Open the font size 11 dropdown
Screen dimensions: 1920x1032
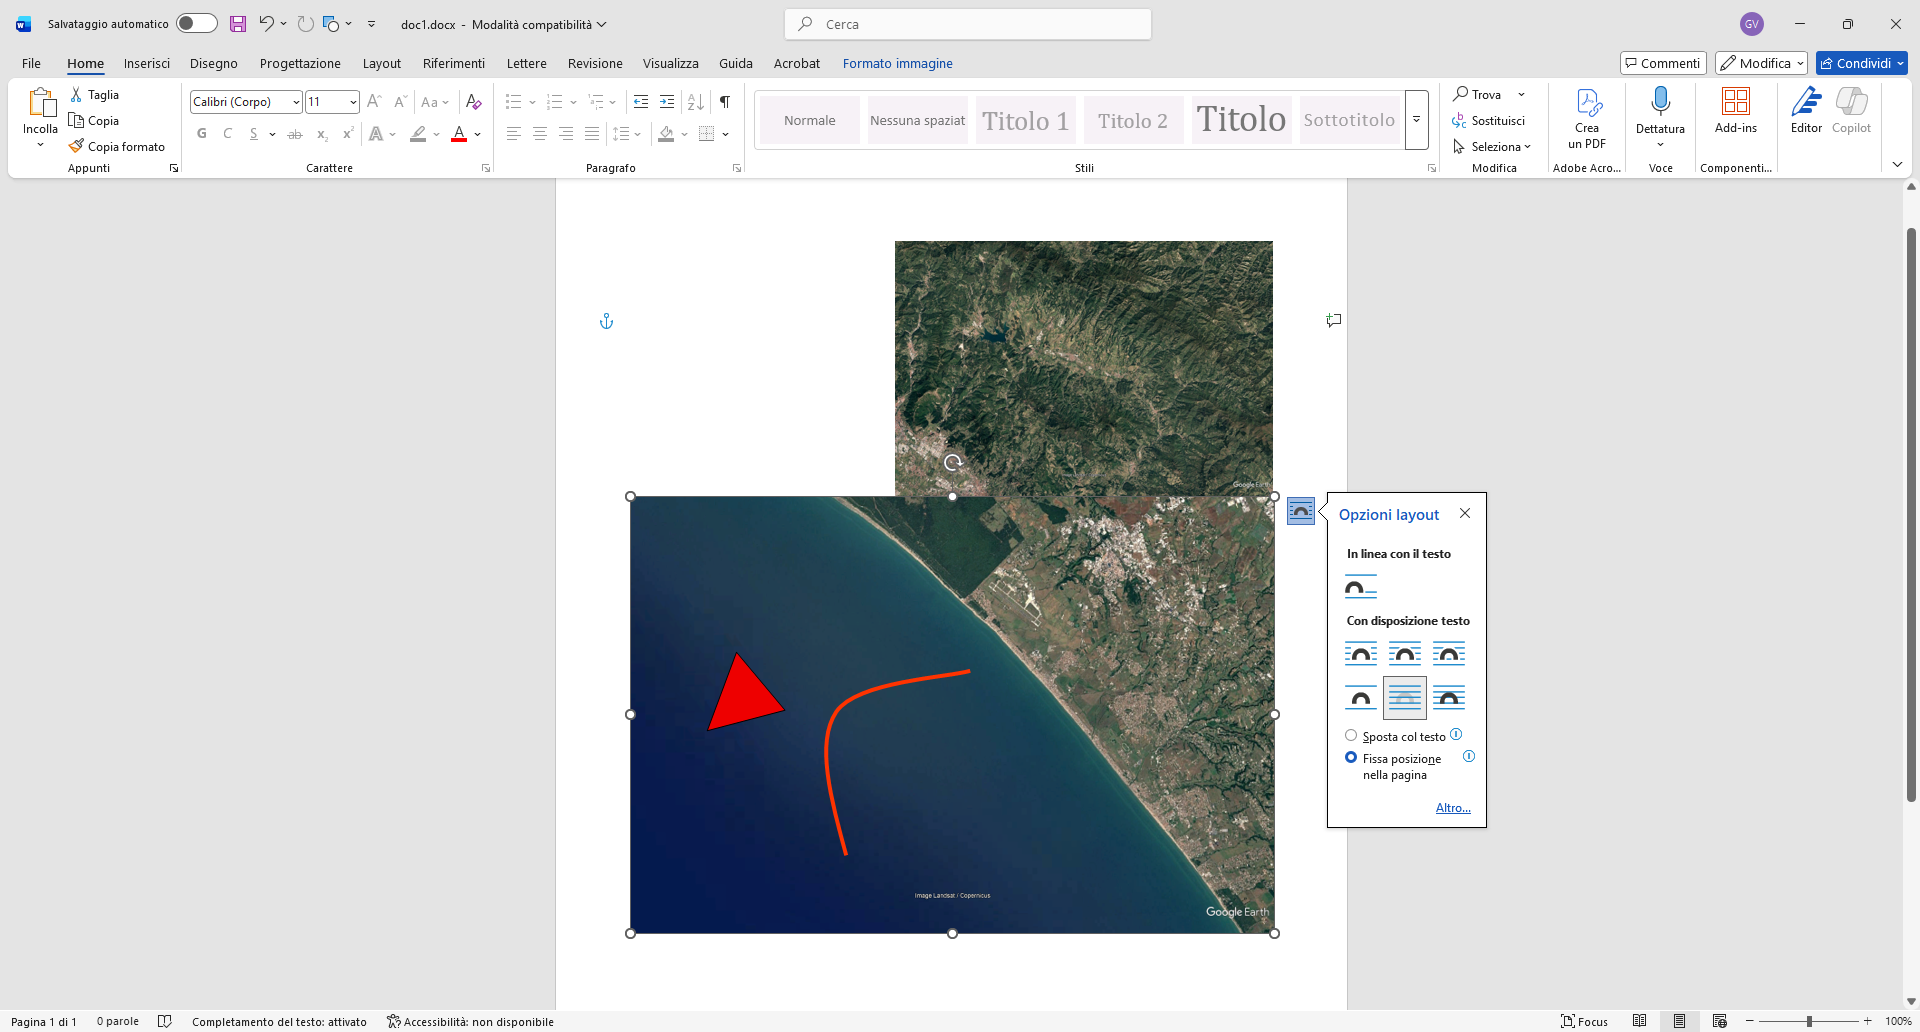click(x=353, y=102)
